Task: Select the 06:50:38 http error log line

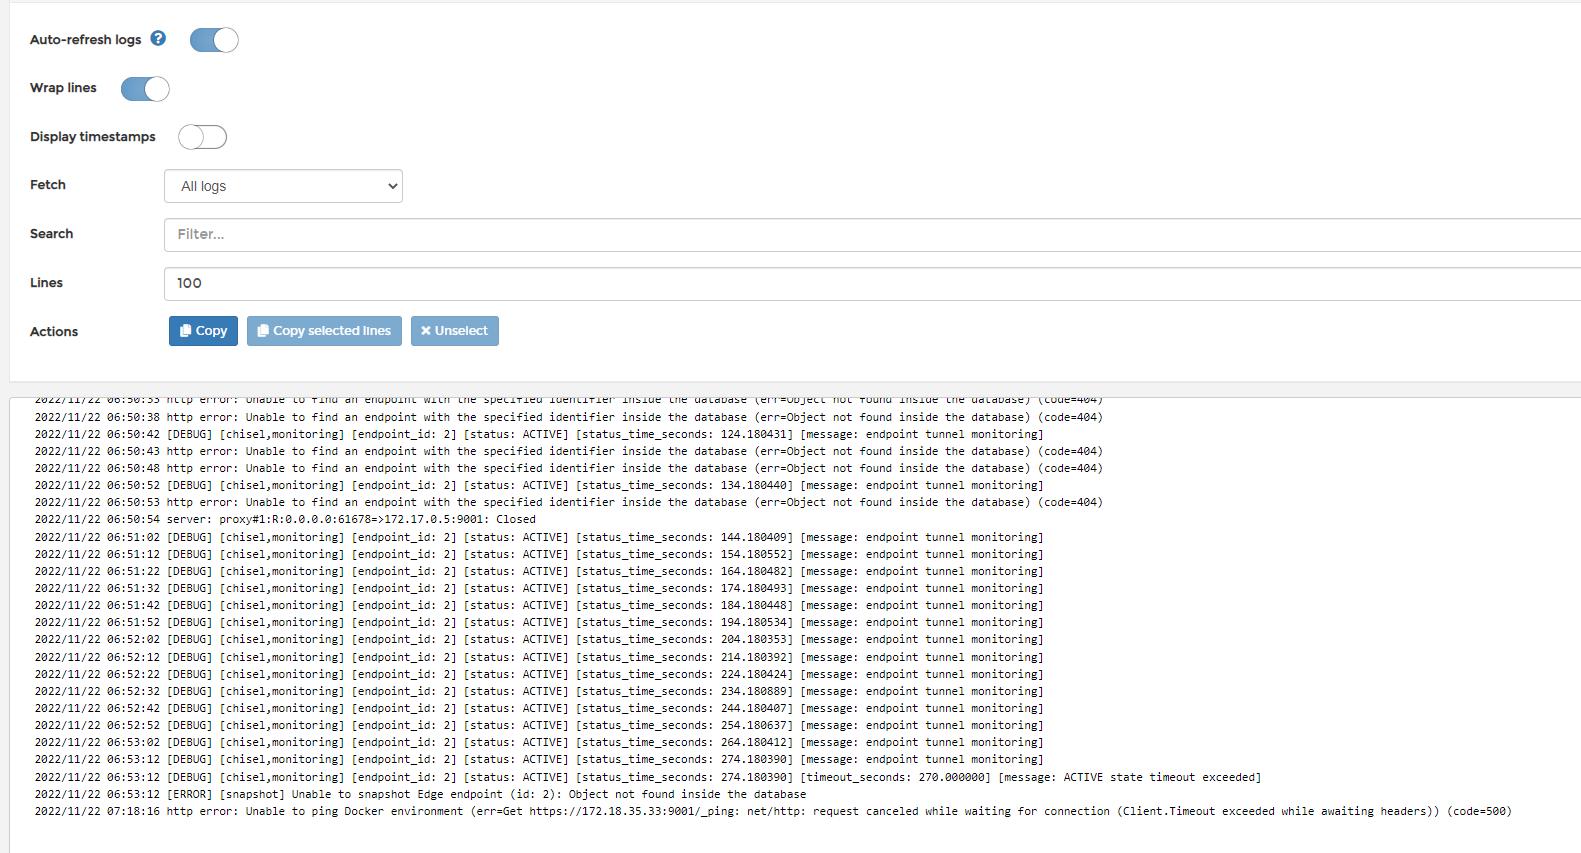Action: 569,417
